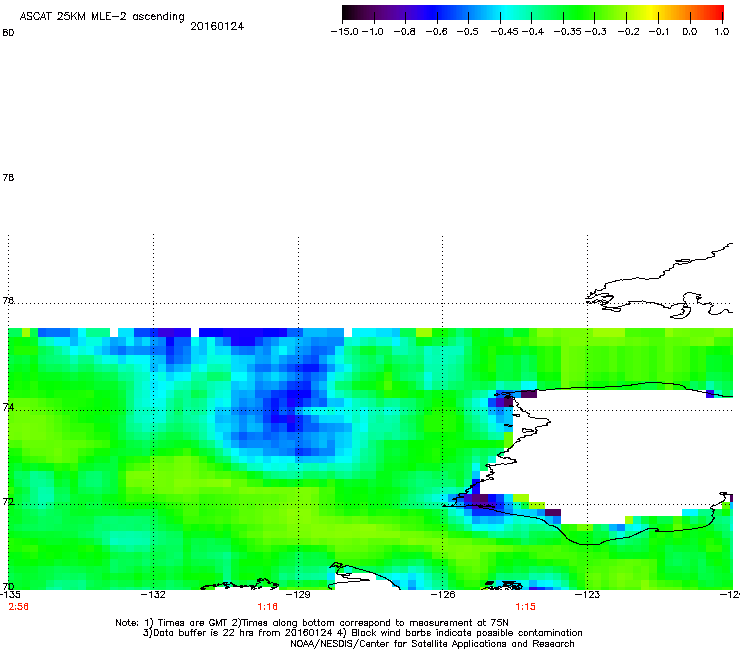Click the date label '20160124' beside the title
The image size is (740, 650).
click(217, 26)
